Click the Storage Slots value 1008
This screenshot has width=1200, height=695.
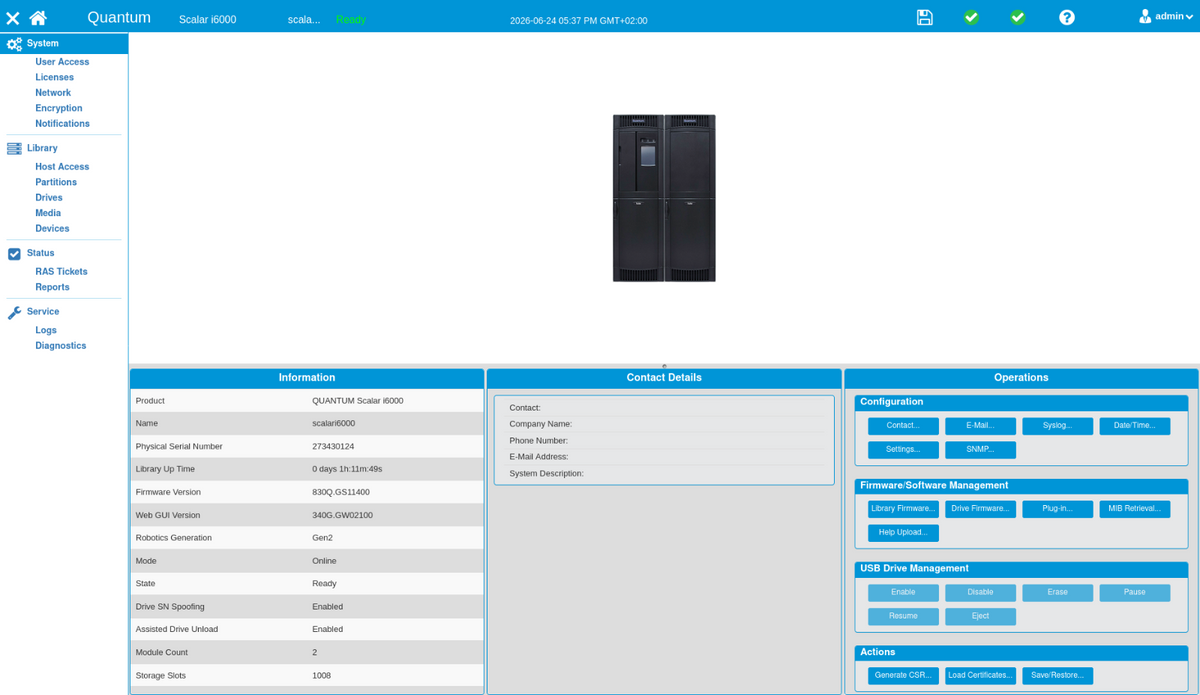[321, 676]
